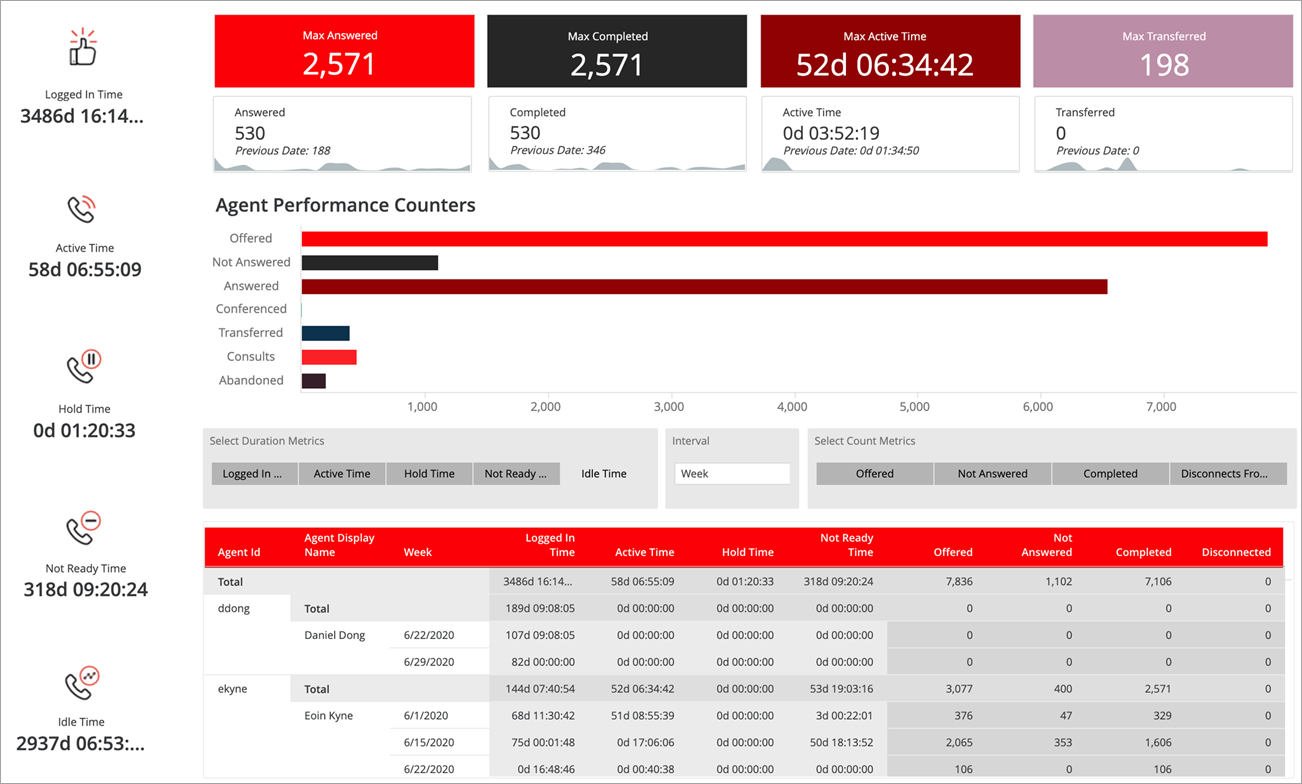Click the Not Ready Time phone icon
The image size is (1302, 784).
84,527
